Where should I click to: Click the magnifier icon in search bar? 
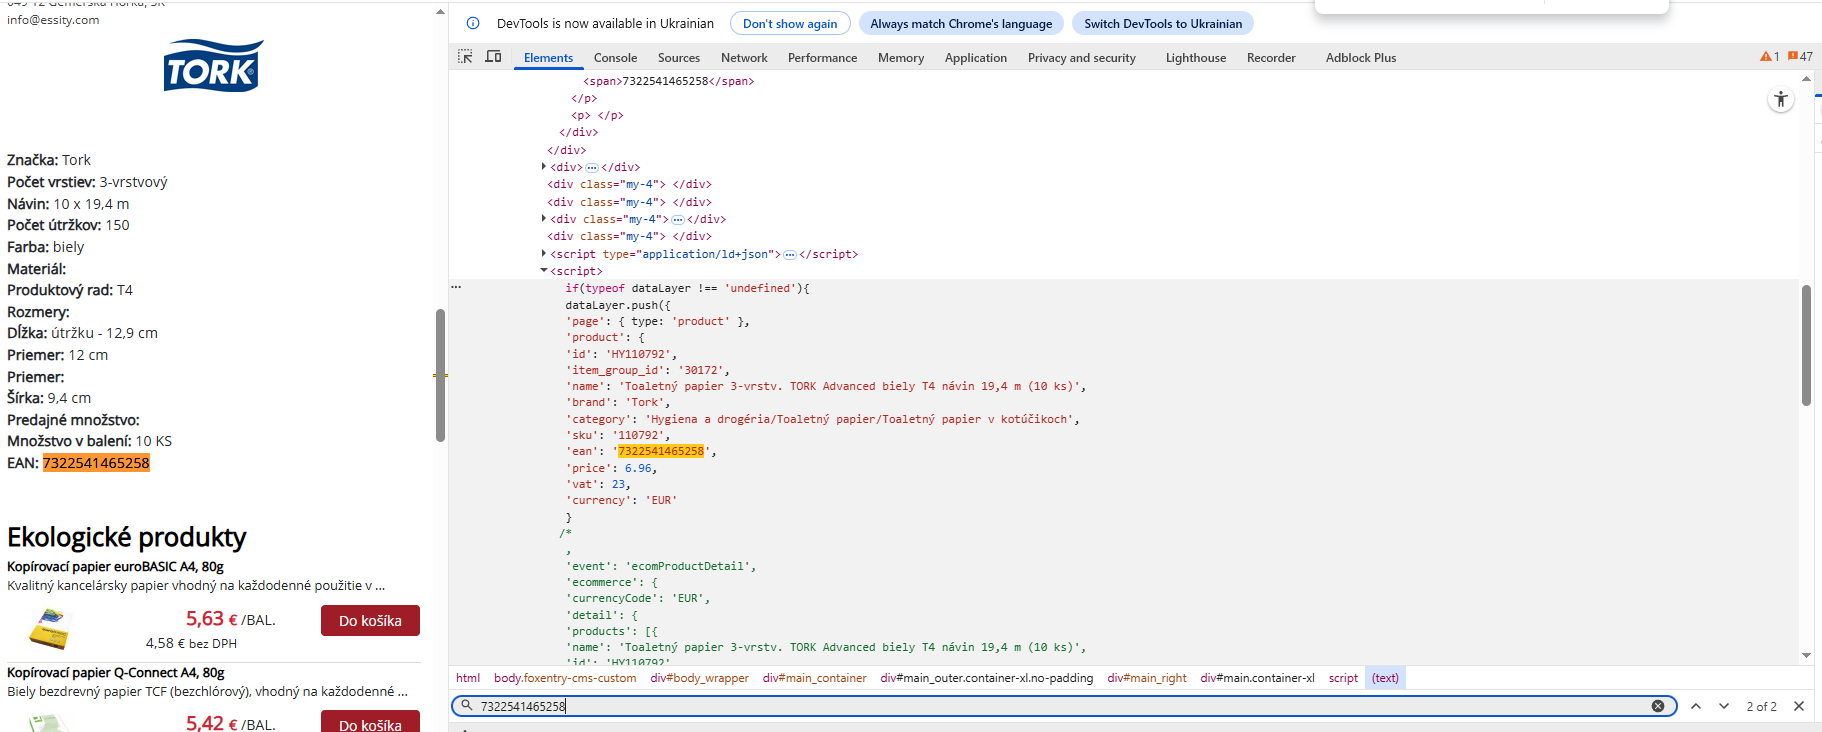pos(467,705)
